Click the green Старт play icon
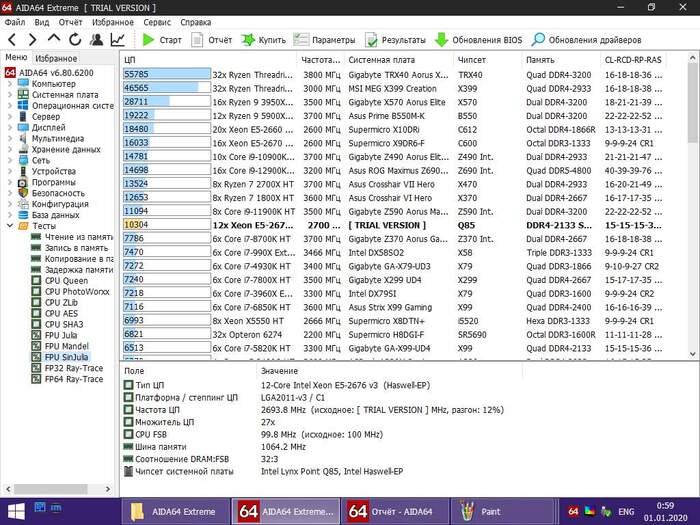Screen dimensions: 700x525 pyautogui.click(x=148, y=40)
